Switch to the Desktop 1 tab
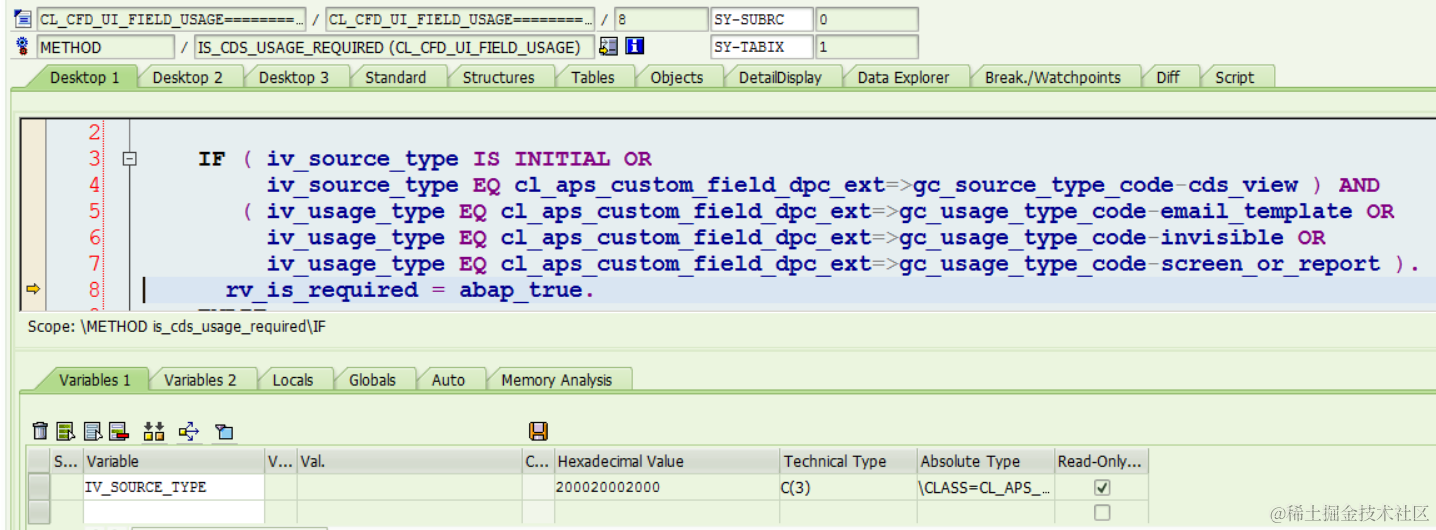1436x530 pixels. point(84,77)
